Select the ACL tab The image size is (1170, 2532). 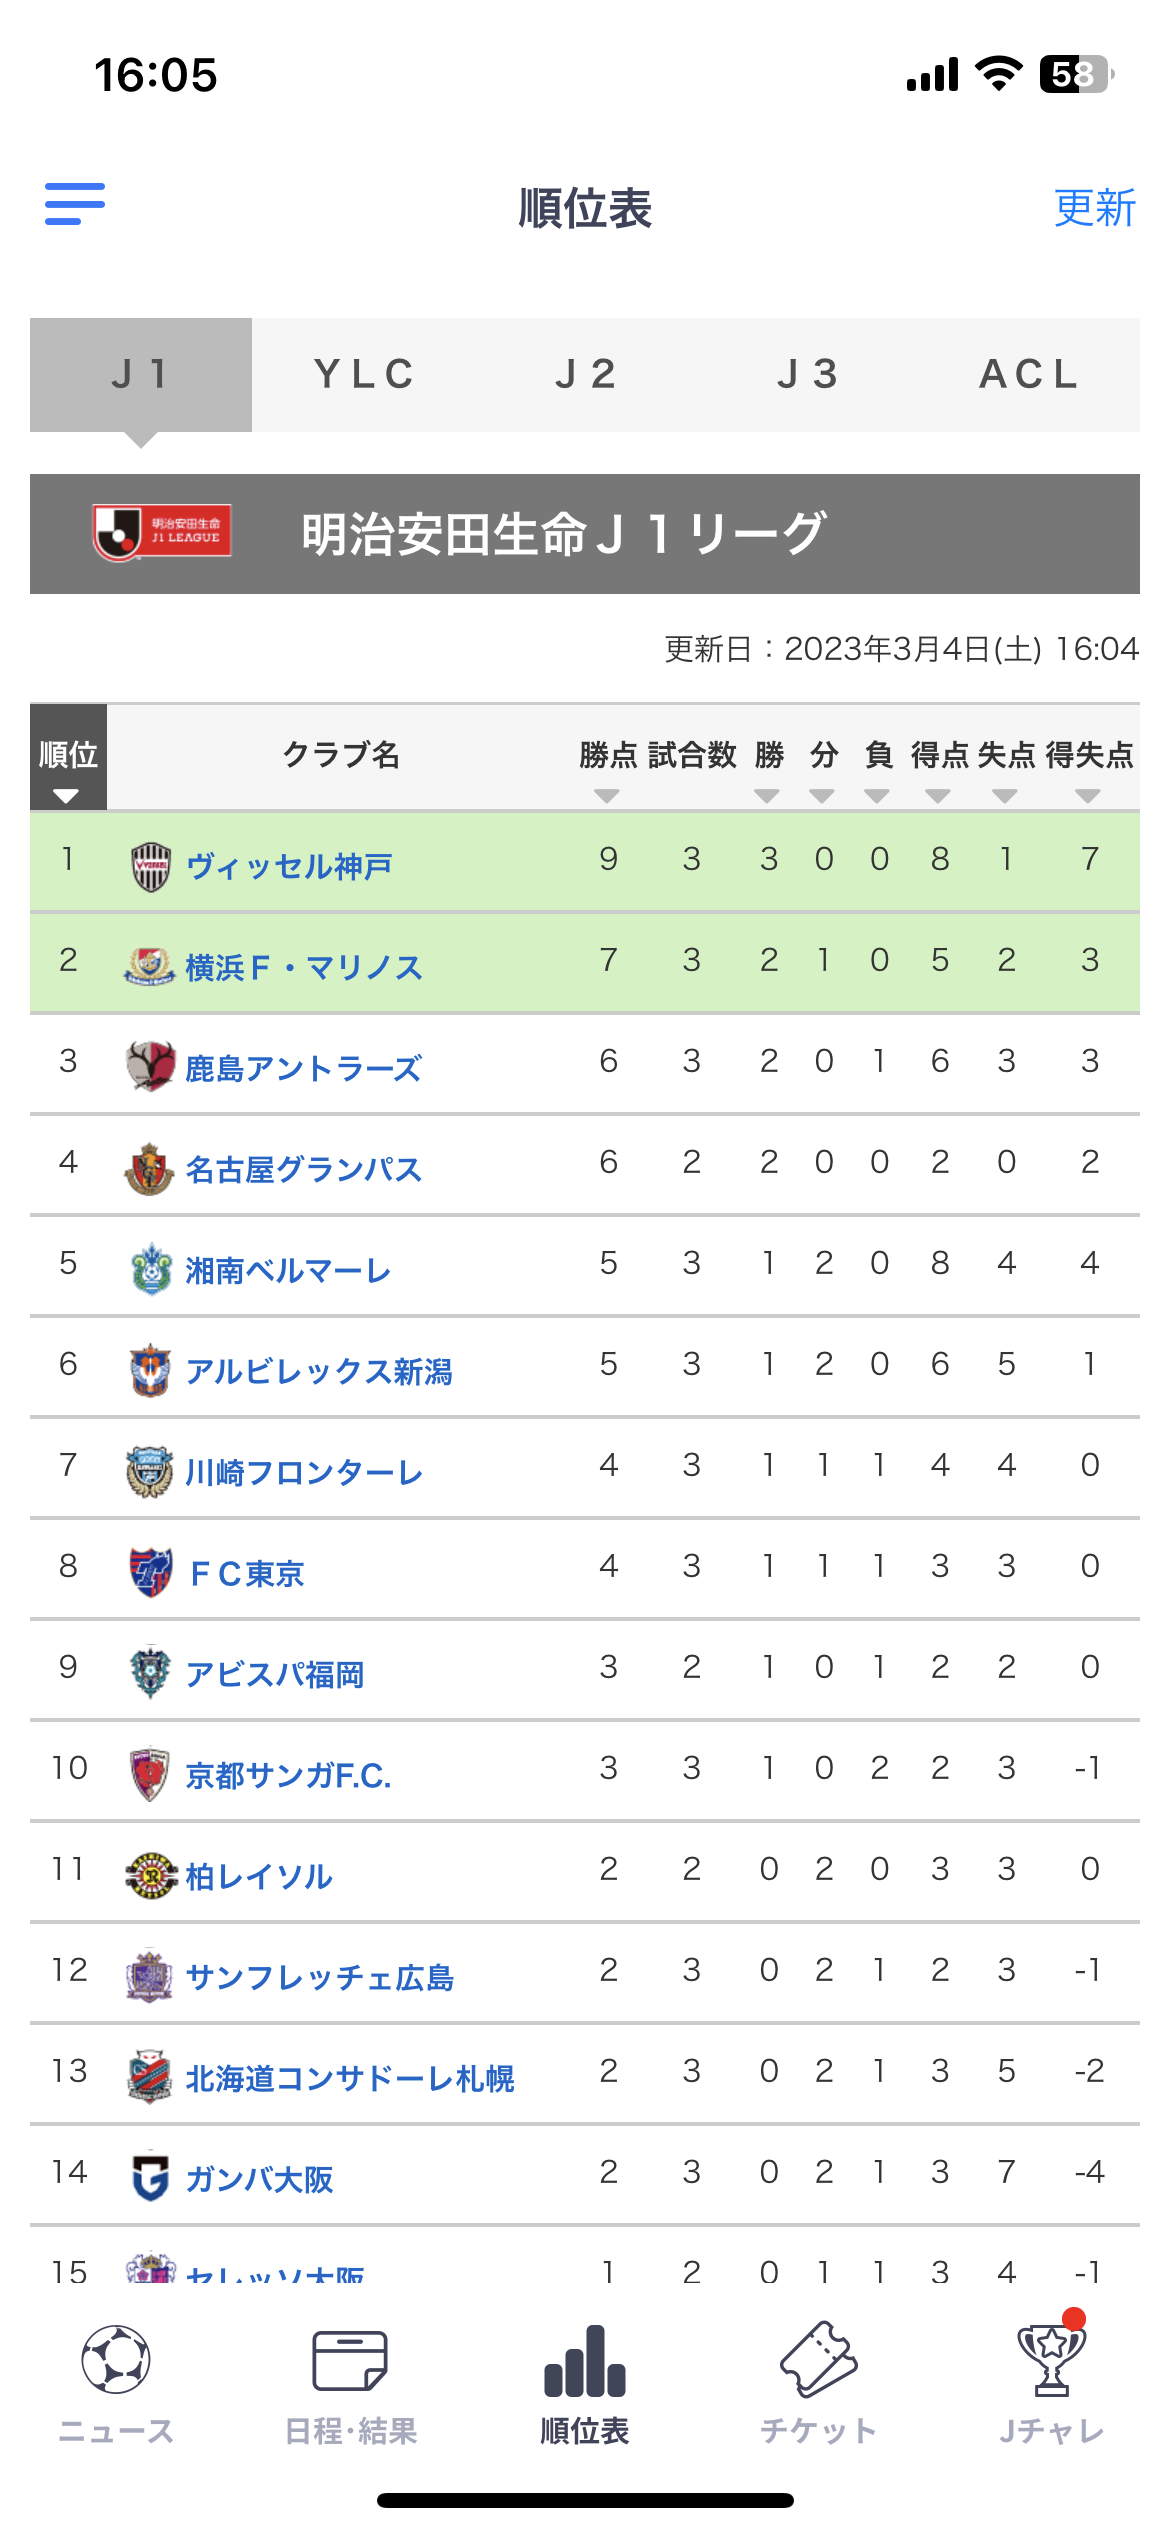pos(1029,375)
